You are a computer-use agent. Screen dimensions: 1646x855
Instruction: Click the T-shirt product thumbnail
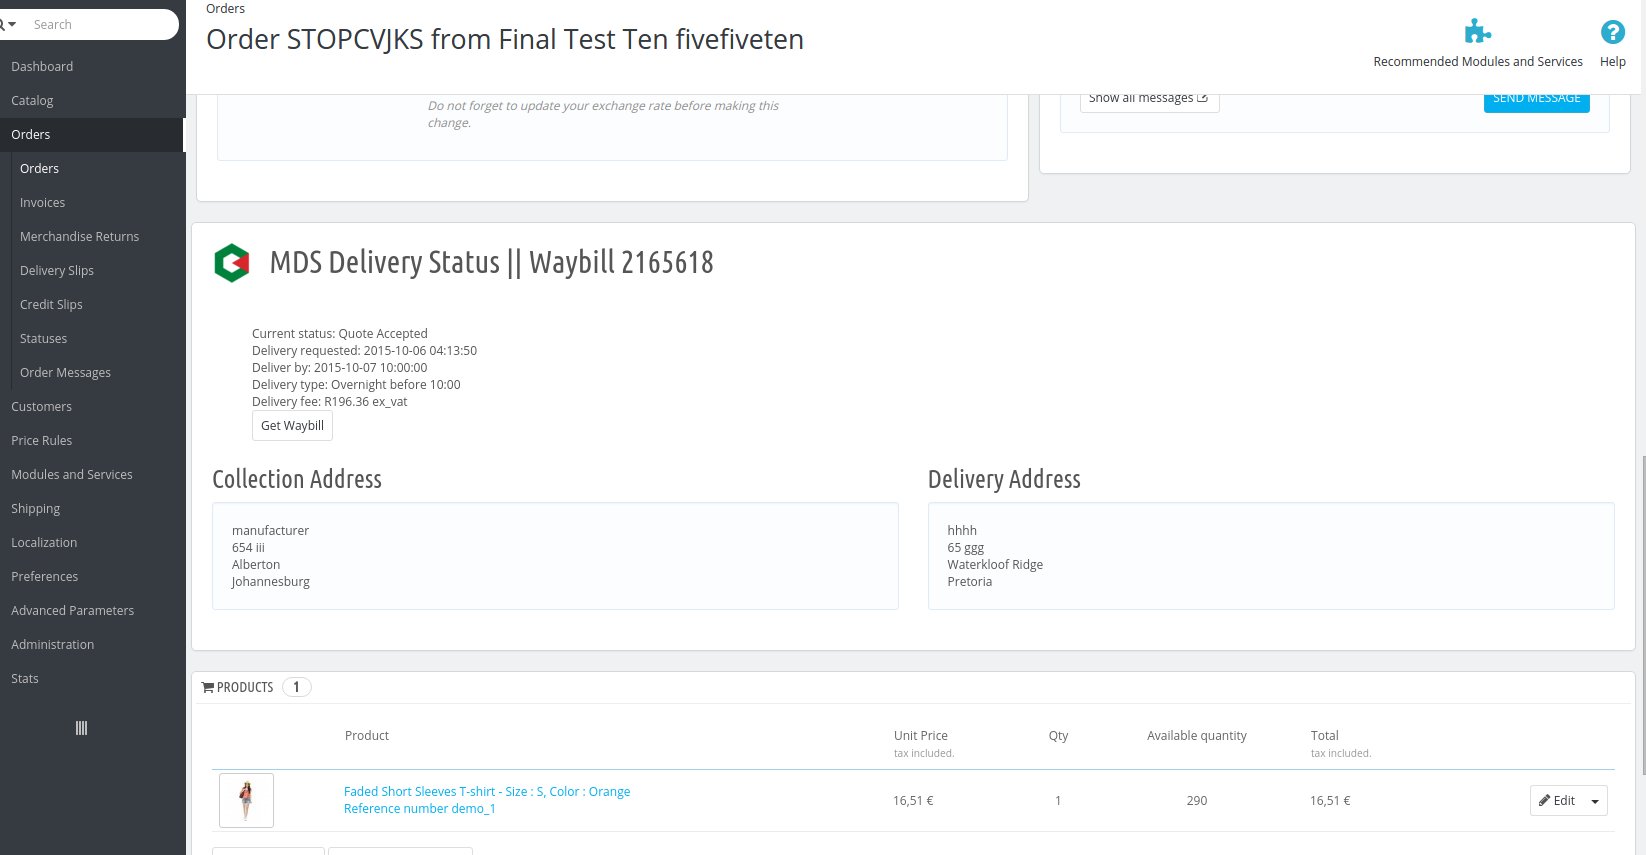pyautogui.click(x=246, y=800)
